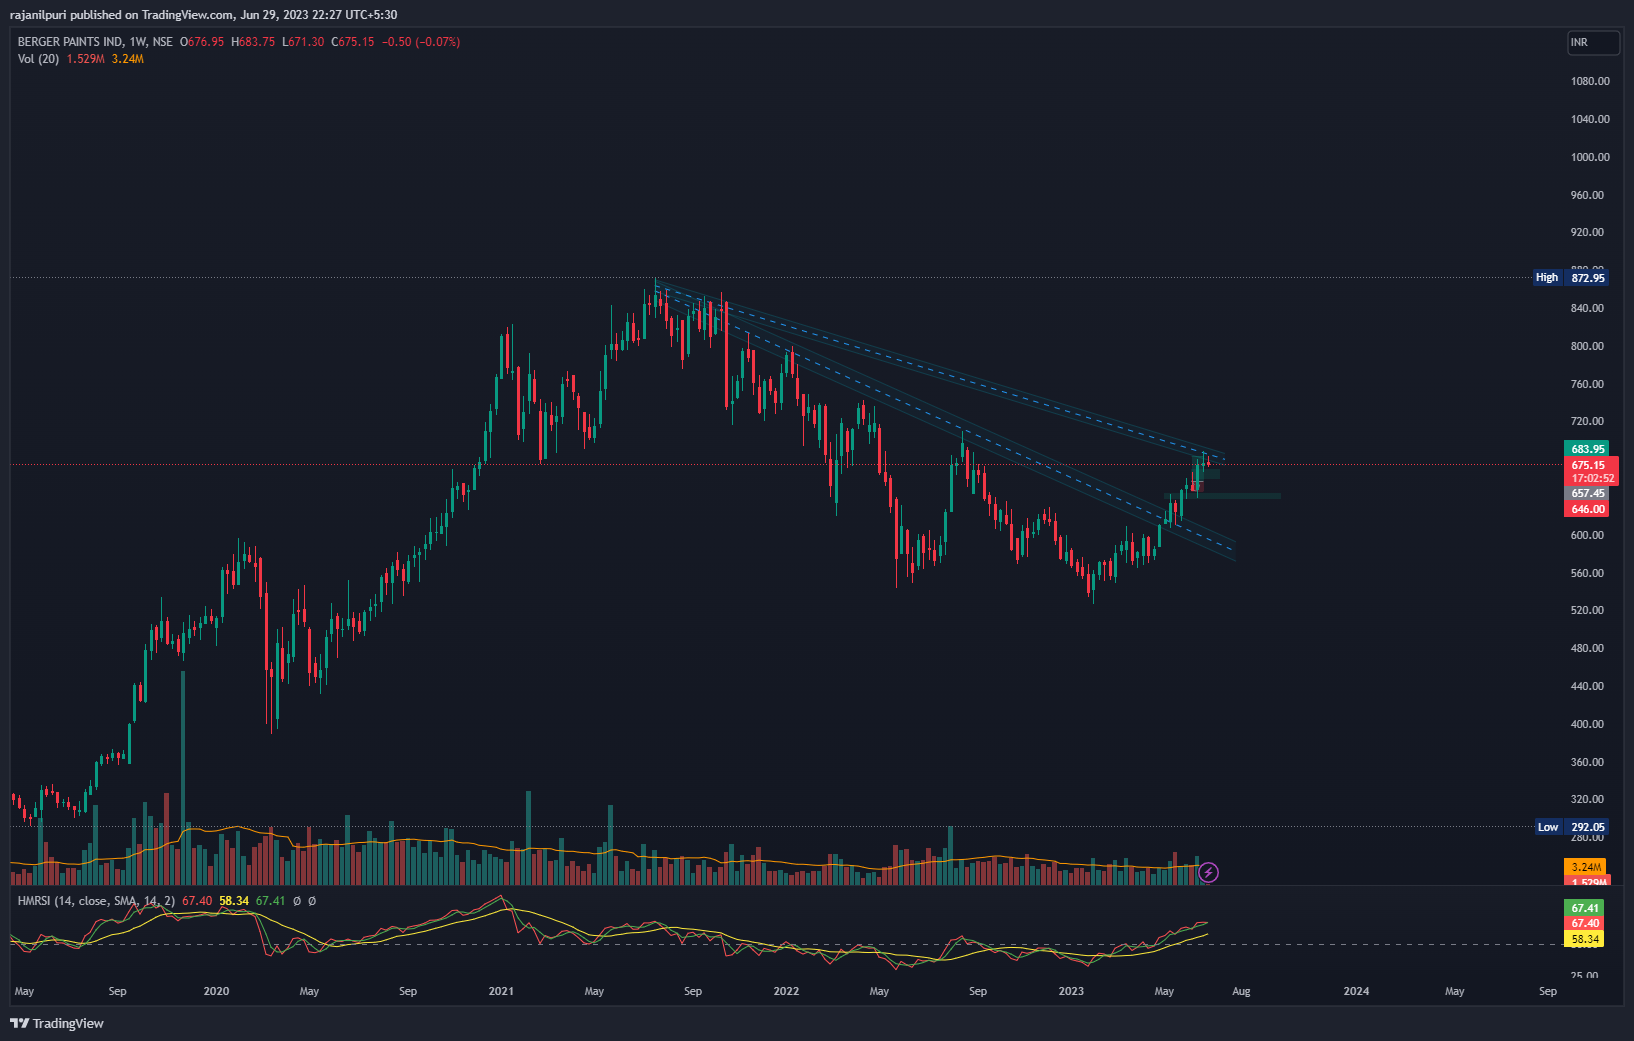1634x1041 pixels.
Task: Select the BERGER PAINTS IND, 1W, NSE title
Action: point(95,42)
